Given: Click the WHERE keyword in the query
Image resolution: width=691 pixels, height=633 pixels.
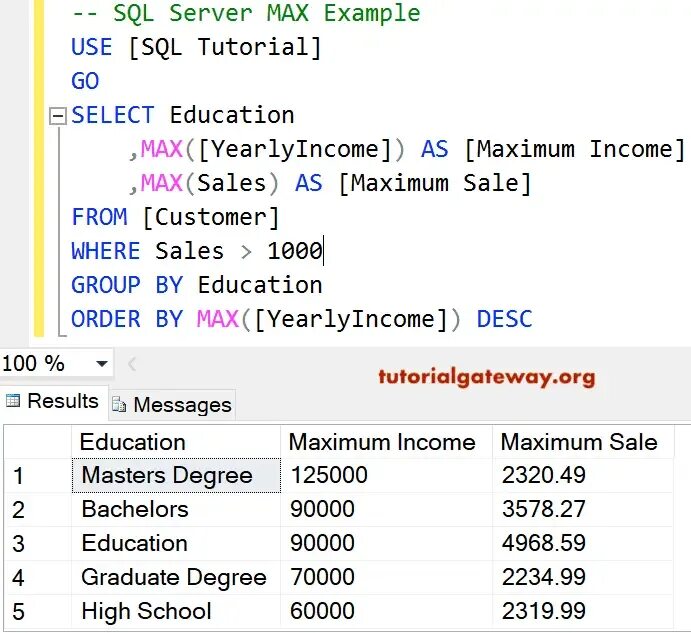Looking at the screenshot, I should pyautogui.click(x=106, y=251).
